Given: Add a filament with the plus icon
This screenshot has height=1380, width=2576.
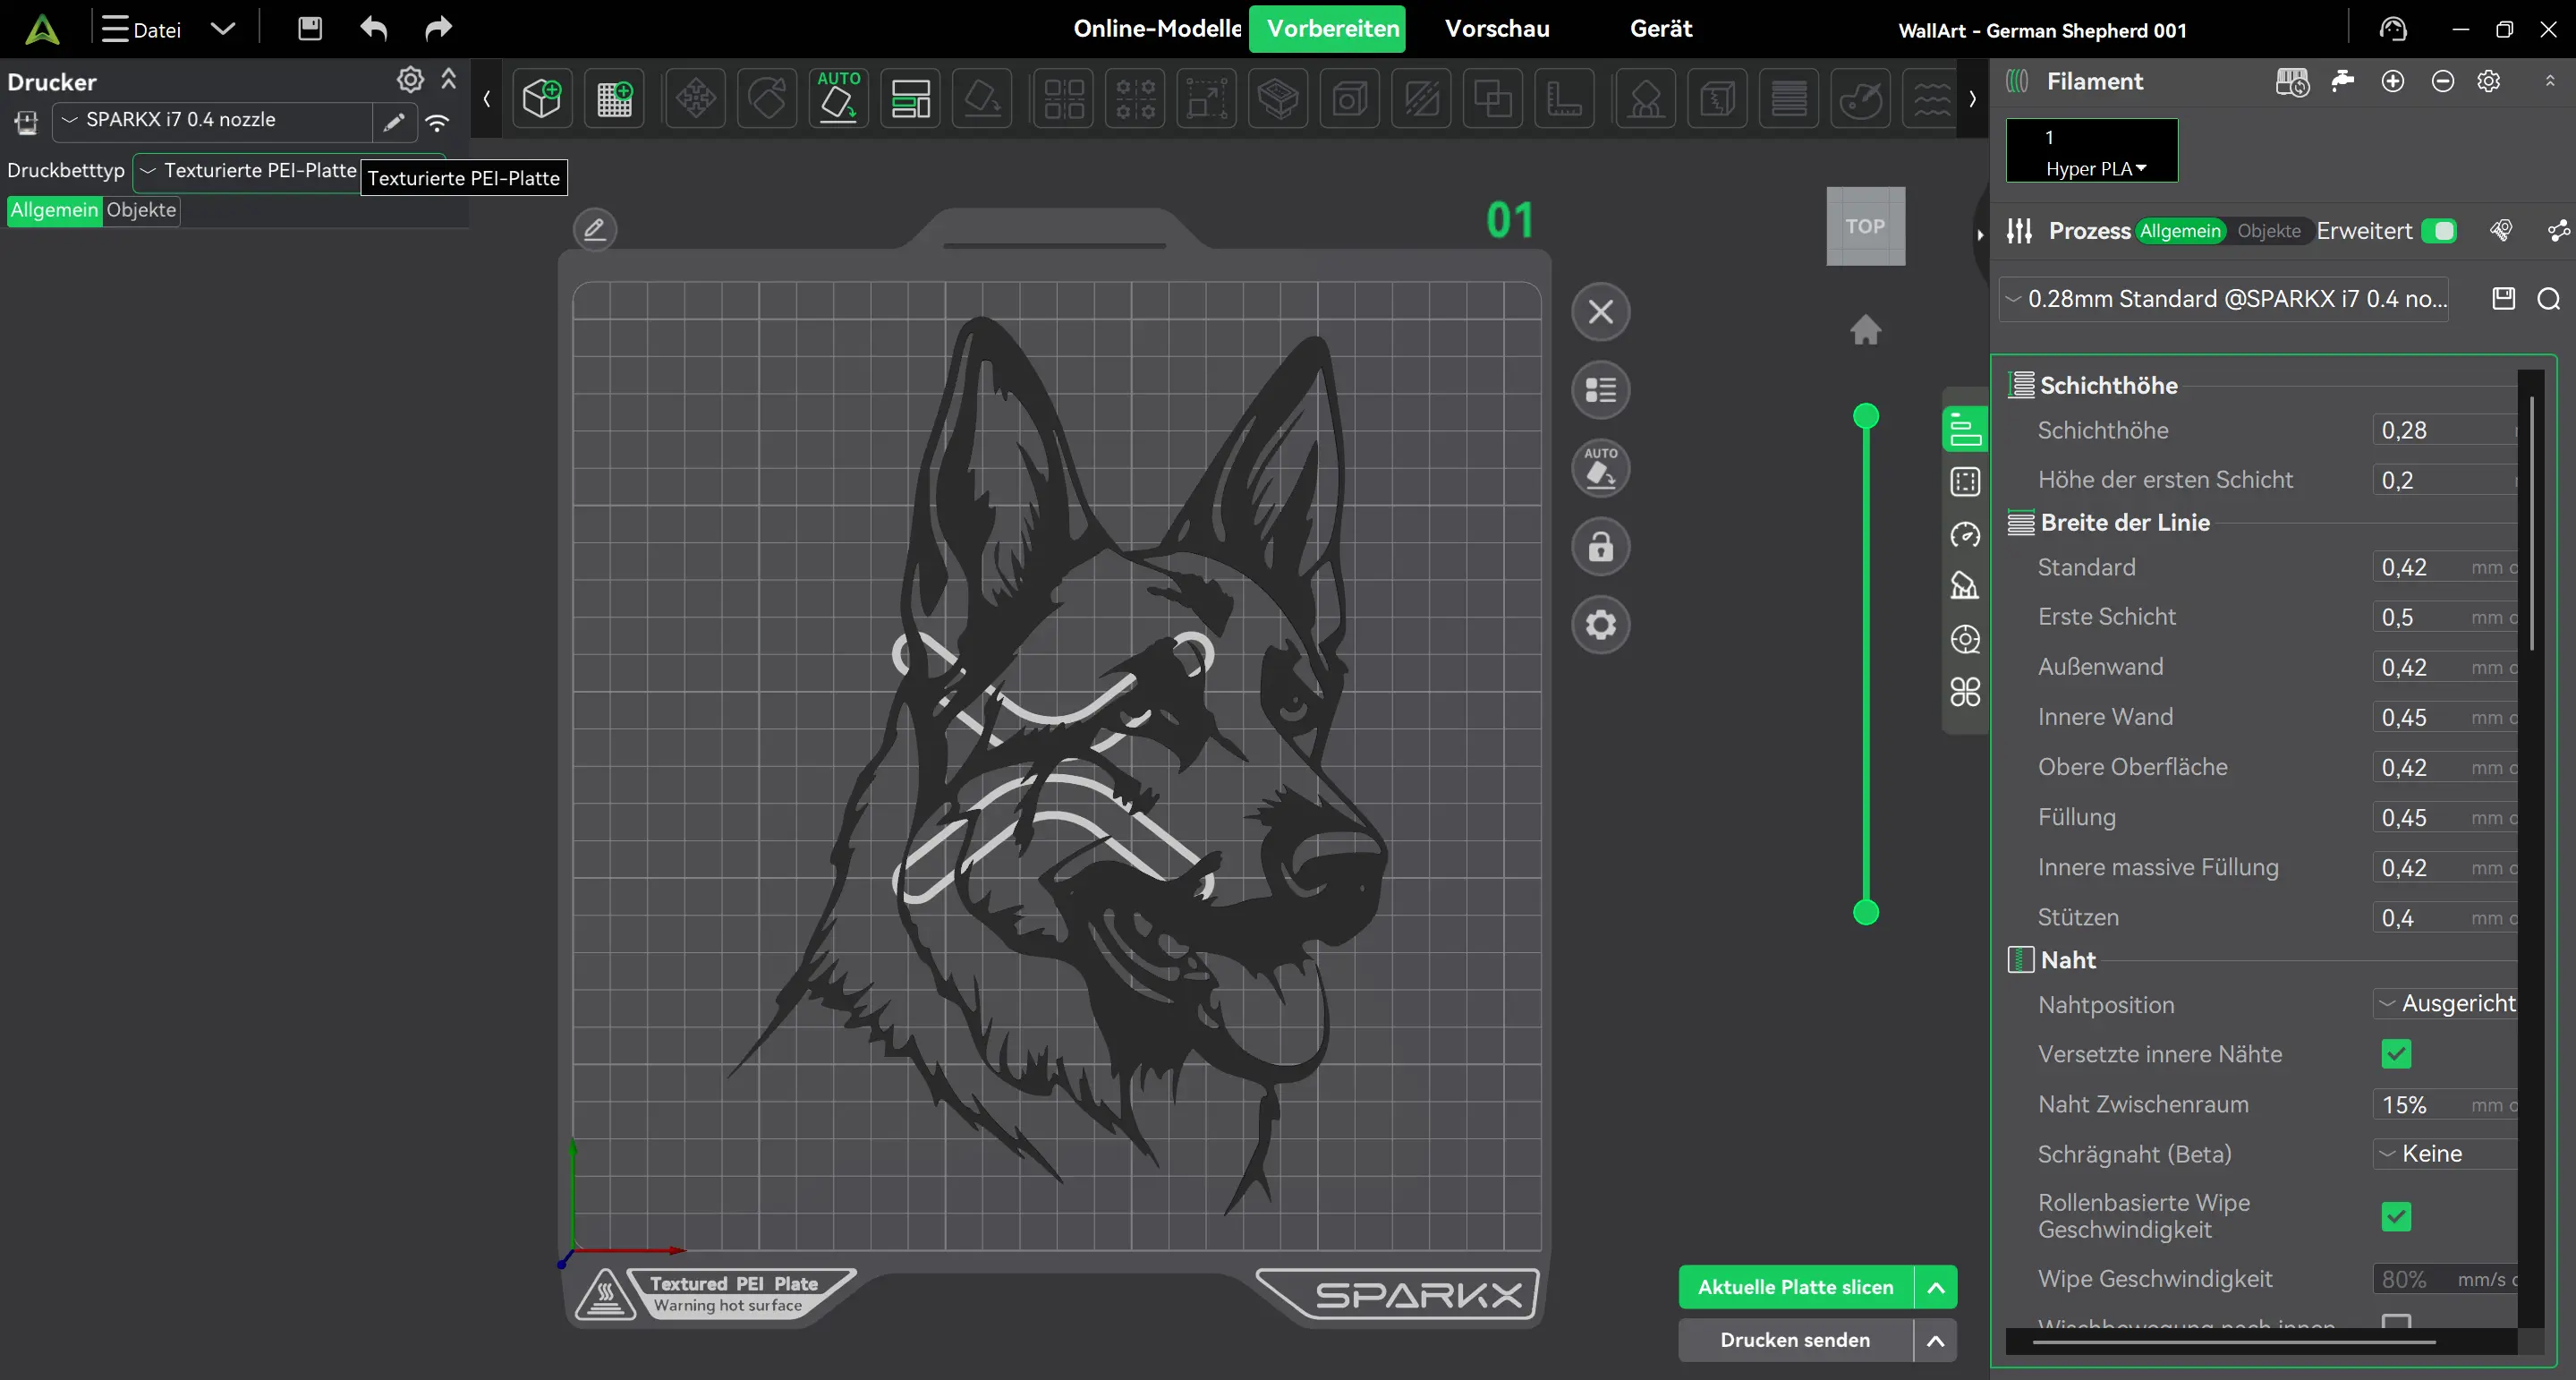Looking at the screenshot, I should tap(2393, 81).
